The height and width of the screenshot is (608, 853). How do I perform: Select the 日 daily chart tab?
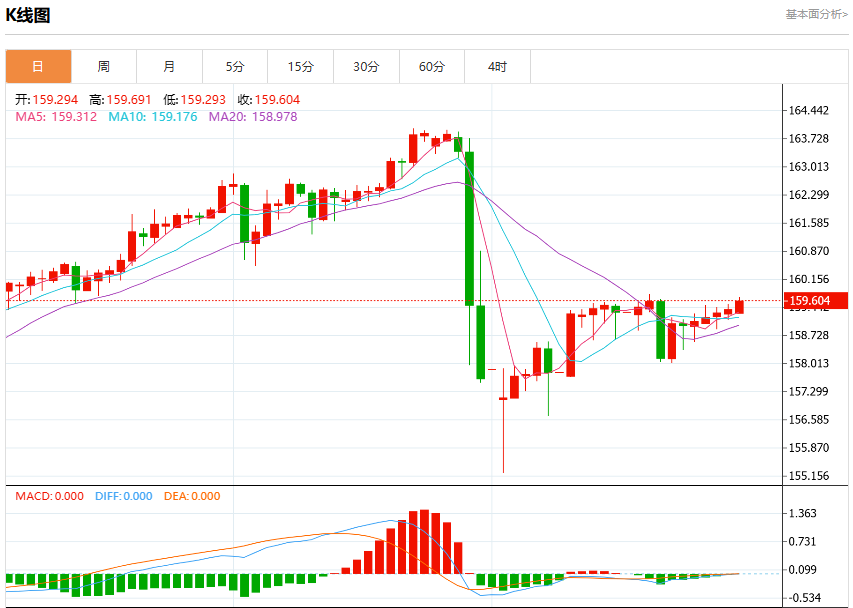click(x=38, y=66)
